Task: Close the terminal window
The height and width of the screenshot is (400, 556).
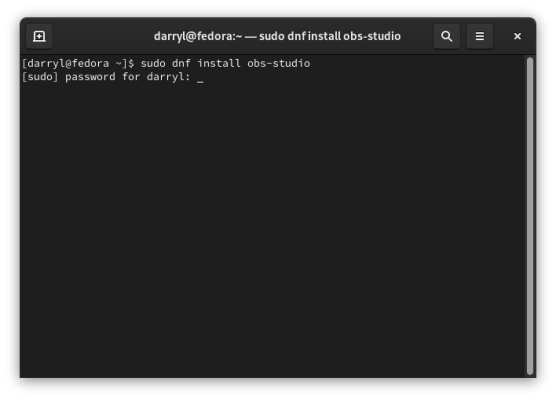Action: pyautogui.click(x=517, y=36)
